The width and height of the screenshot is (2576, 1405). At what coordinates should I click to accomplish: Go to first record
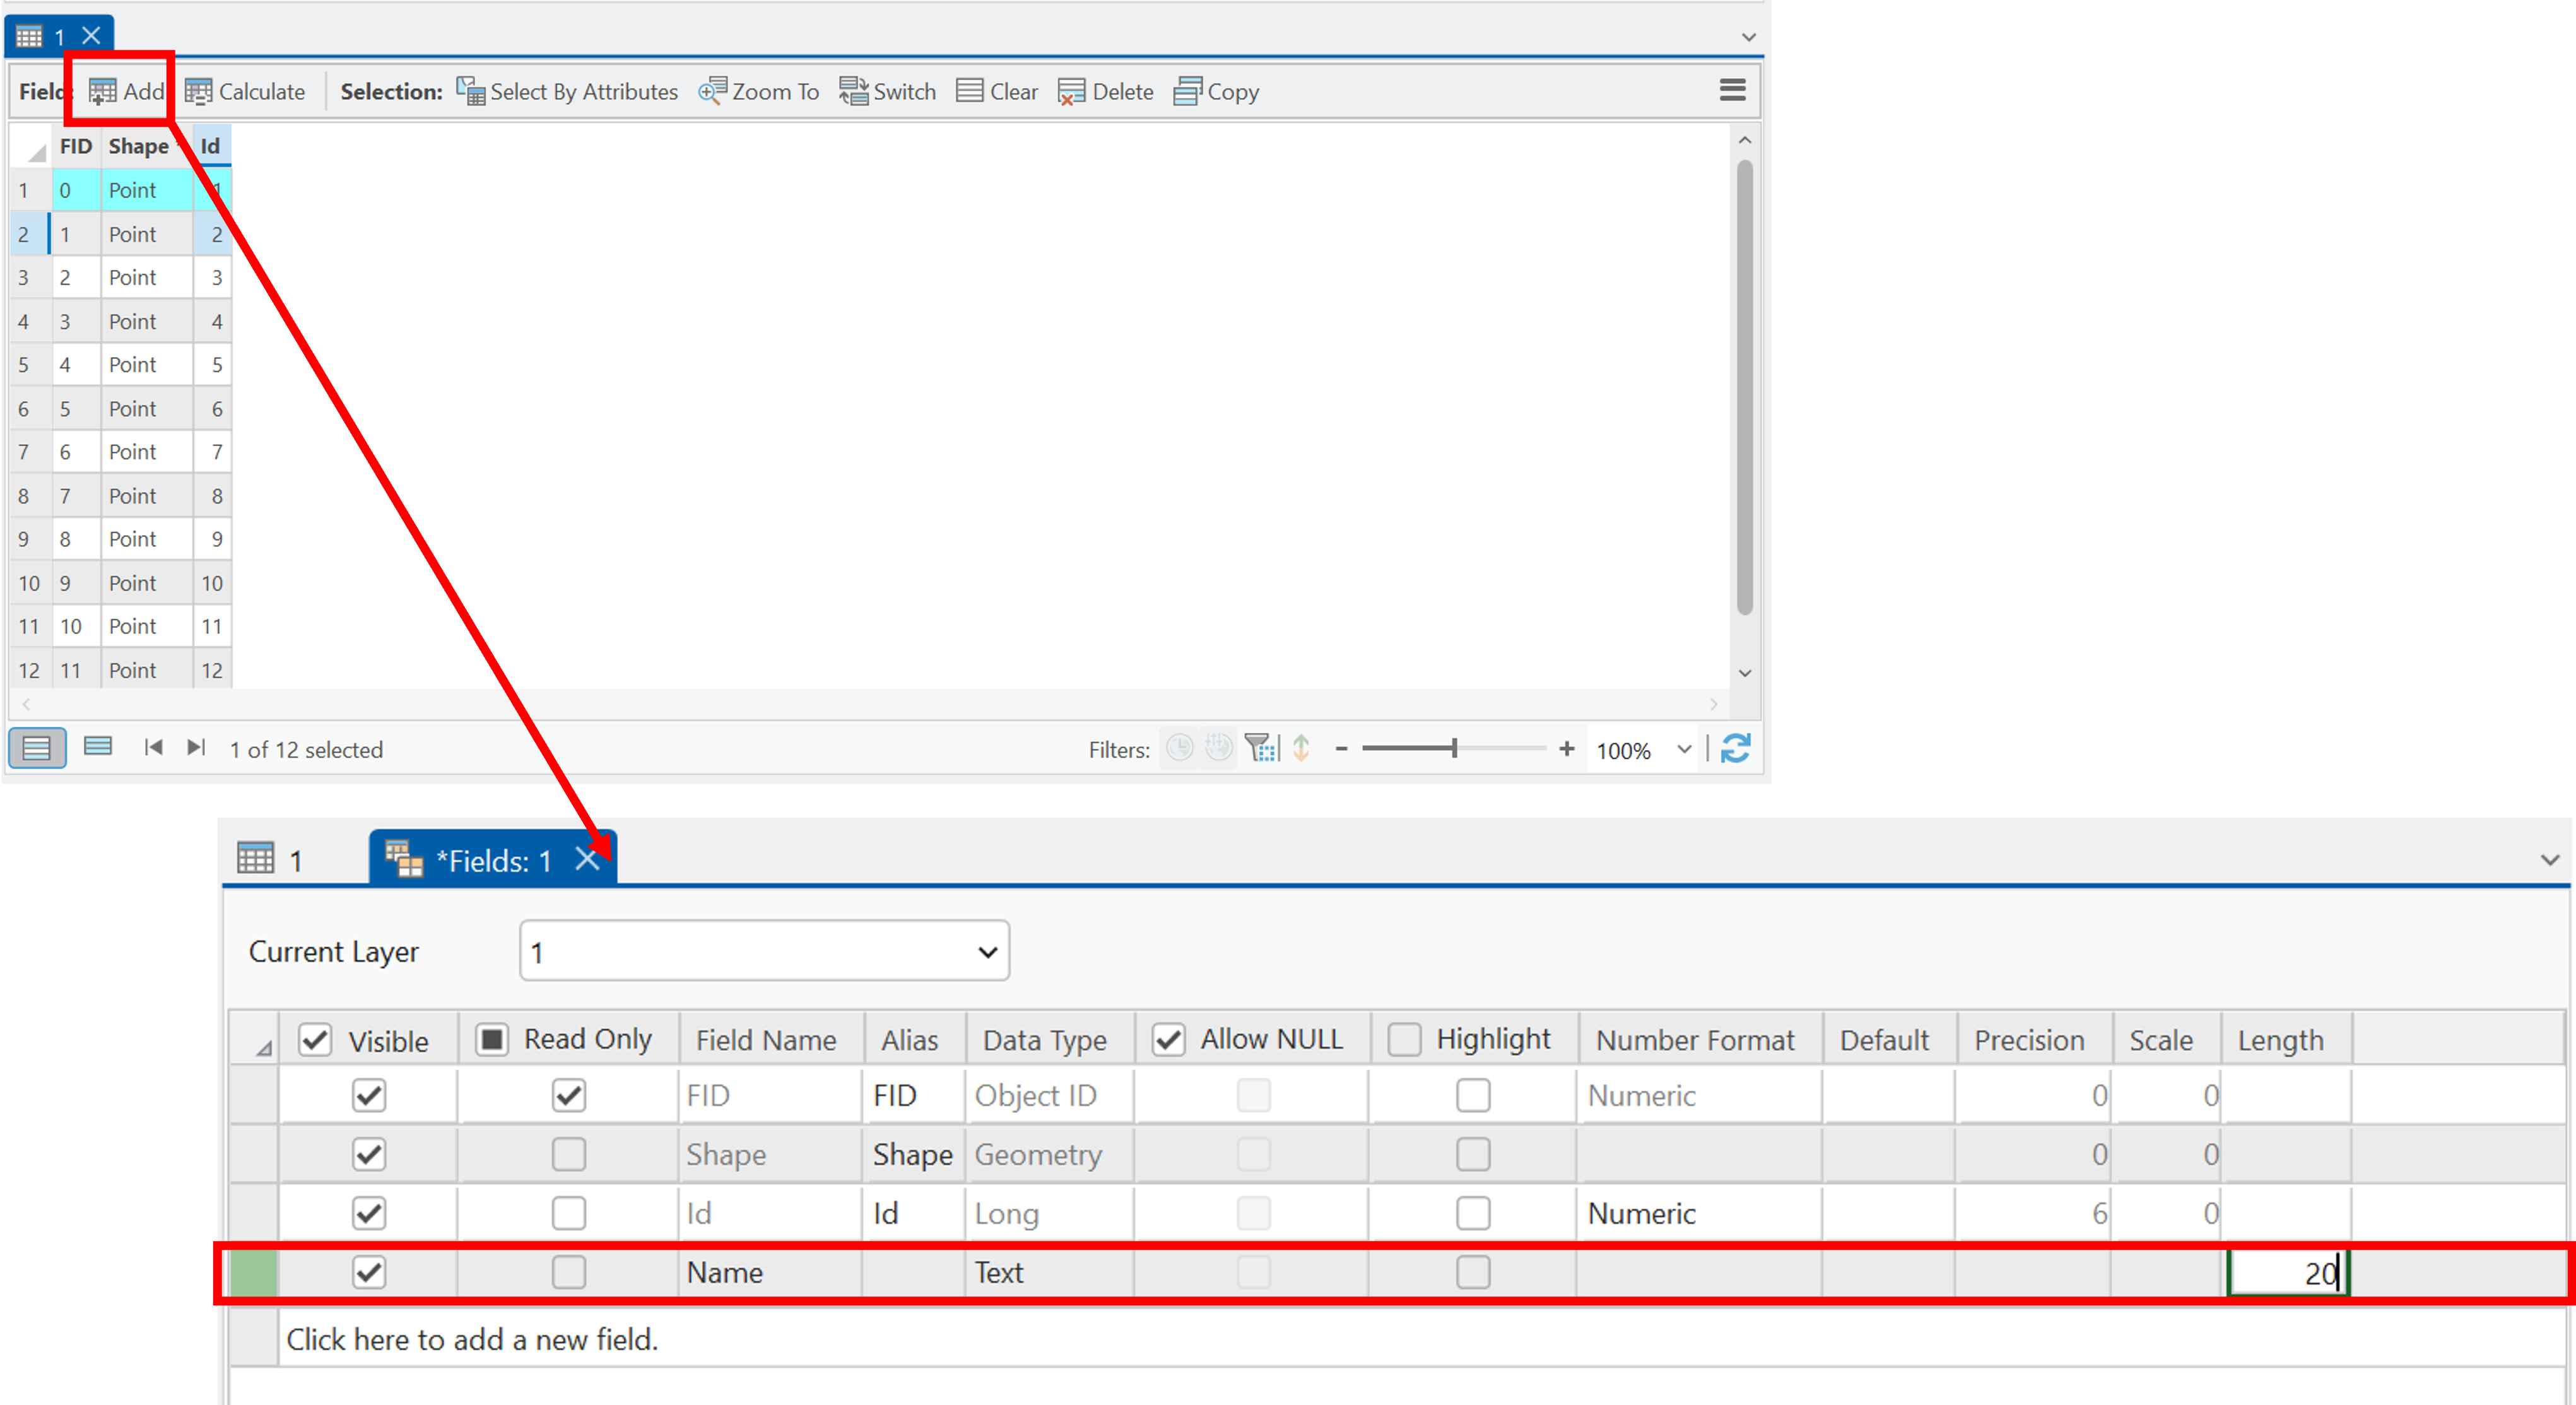click(x=153, y=747)
